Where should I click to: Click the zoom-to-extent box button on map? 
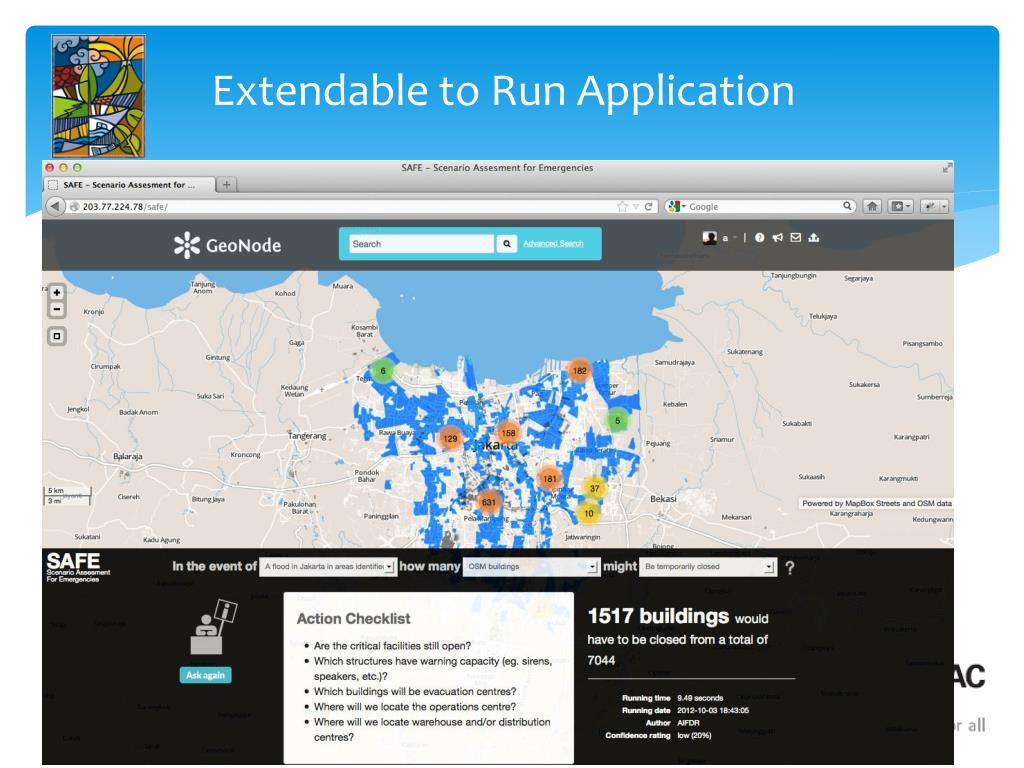point(57,336)
